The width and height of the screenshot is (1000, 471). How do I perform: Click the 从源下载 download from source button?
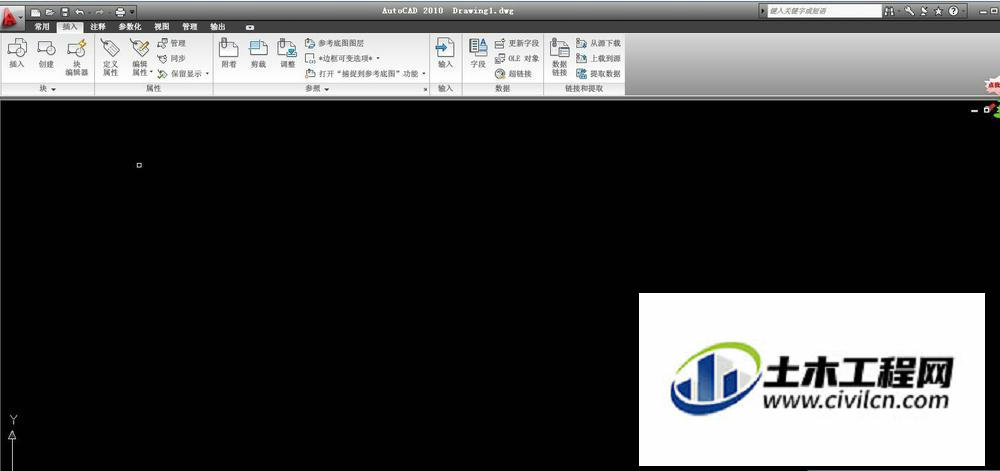(598, 43)
